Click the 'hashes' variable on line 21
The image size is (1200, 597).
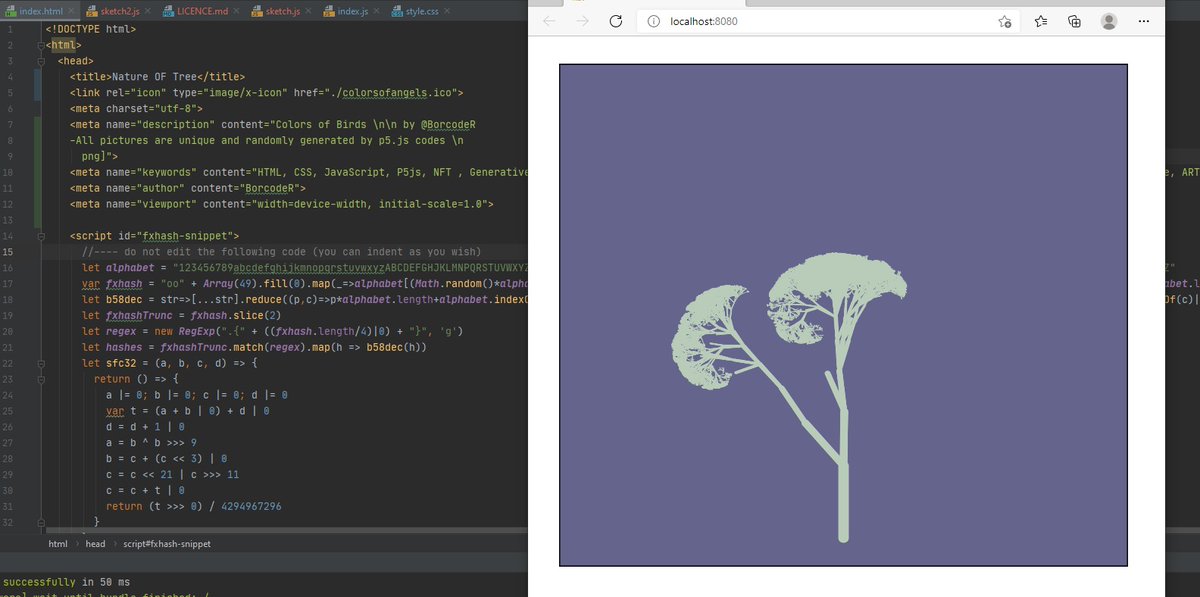point(124,347)
